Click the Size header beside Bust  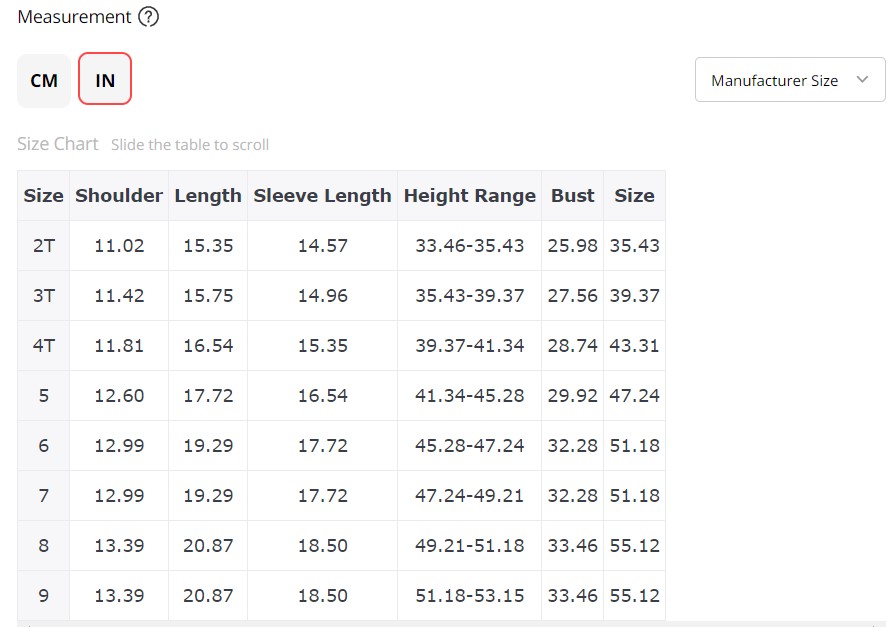click(634, 196)
